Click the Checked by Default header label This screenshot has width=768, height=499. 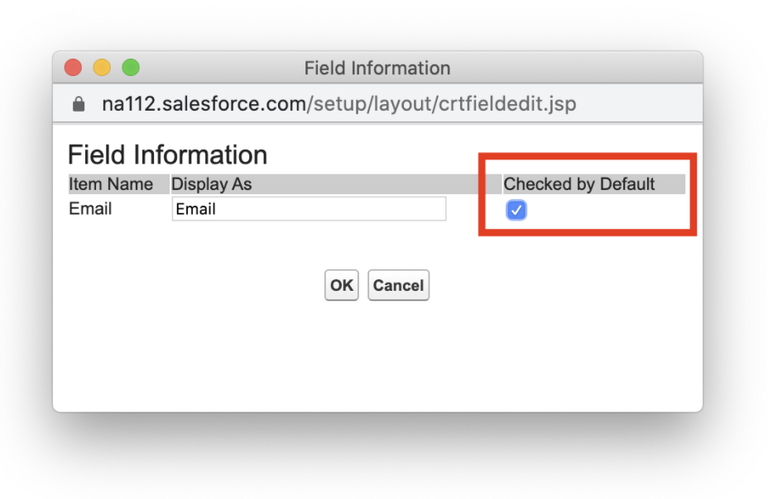coord(579,184)
